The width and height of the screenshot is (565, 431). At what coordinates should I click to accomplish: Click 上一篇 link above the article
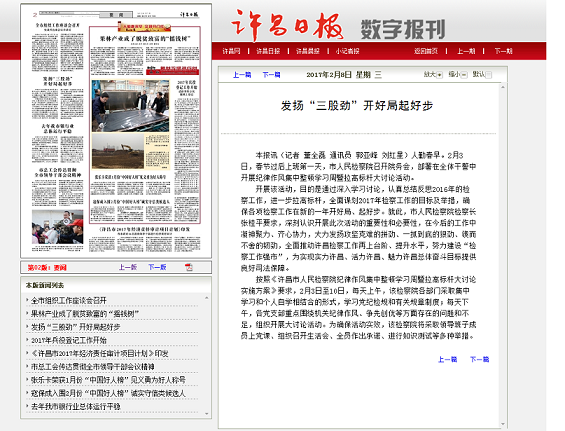(x=242, y=75)
